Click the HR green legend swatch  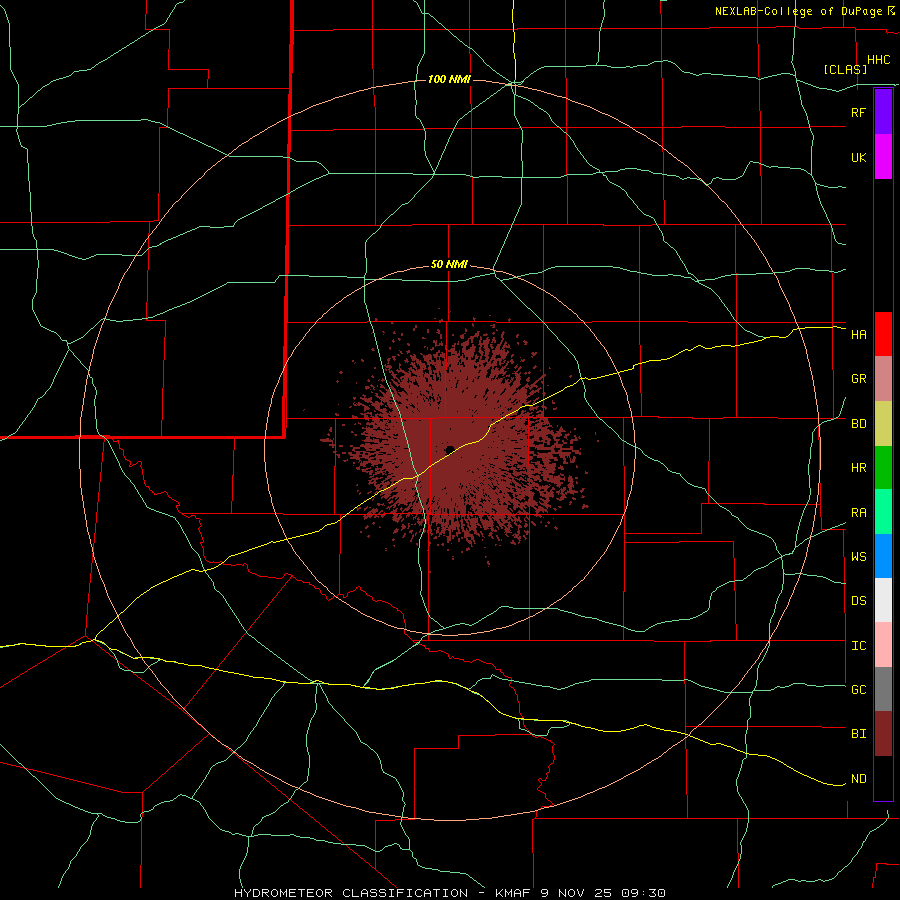coord(883,468)
